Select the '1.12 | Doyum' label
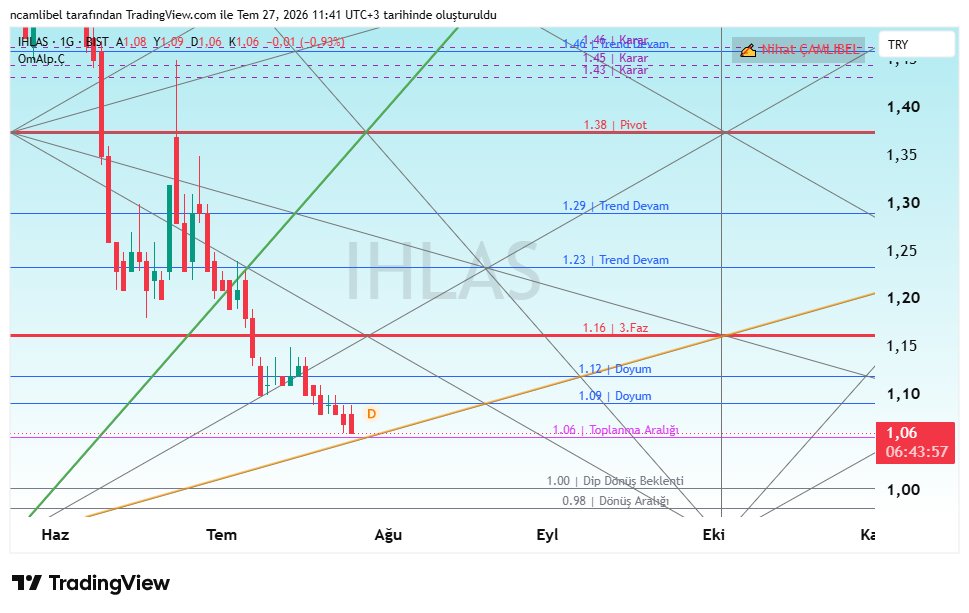The height and width of the screenshot is (613, 969). click(x=615, y=369)
